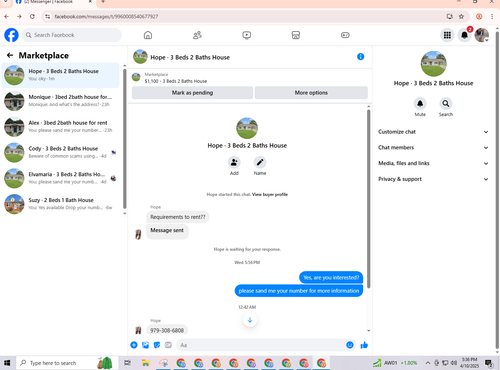The width and height of the screenshot is (500, 370).
Task: Click the More options button
Action: click(311, 93)
